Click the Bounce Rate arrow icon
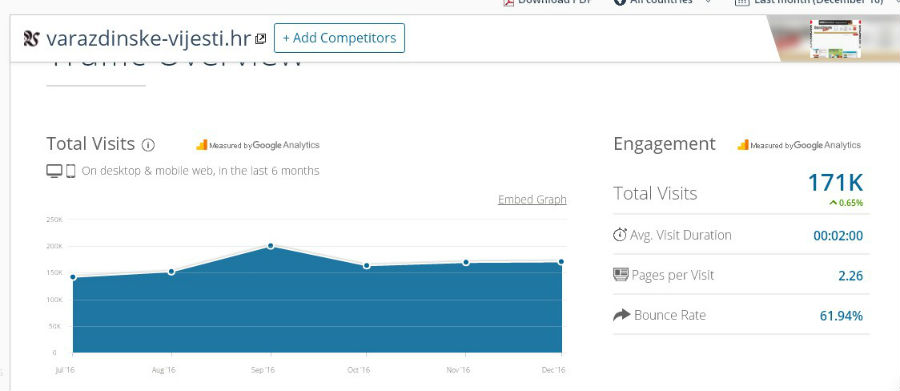 coord(622,315)
